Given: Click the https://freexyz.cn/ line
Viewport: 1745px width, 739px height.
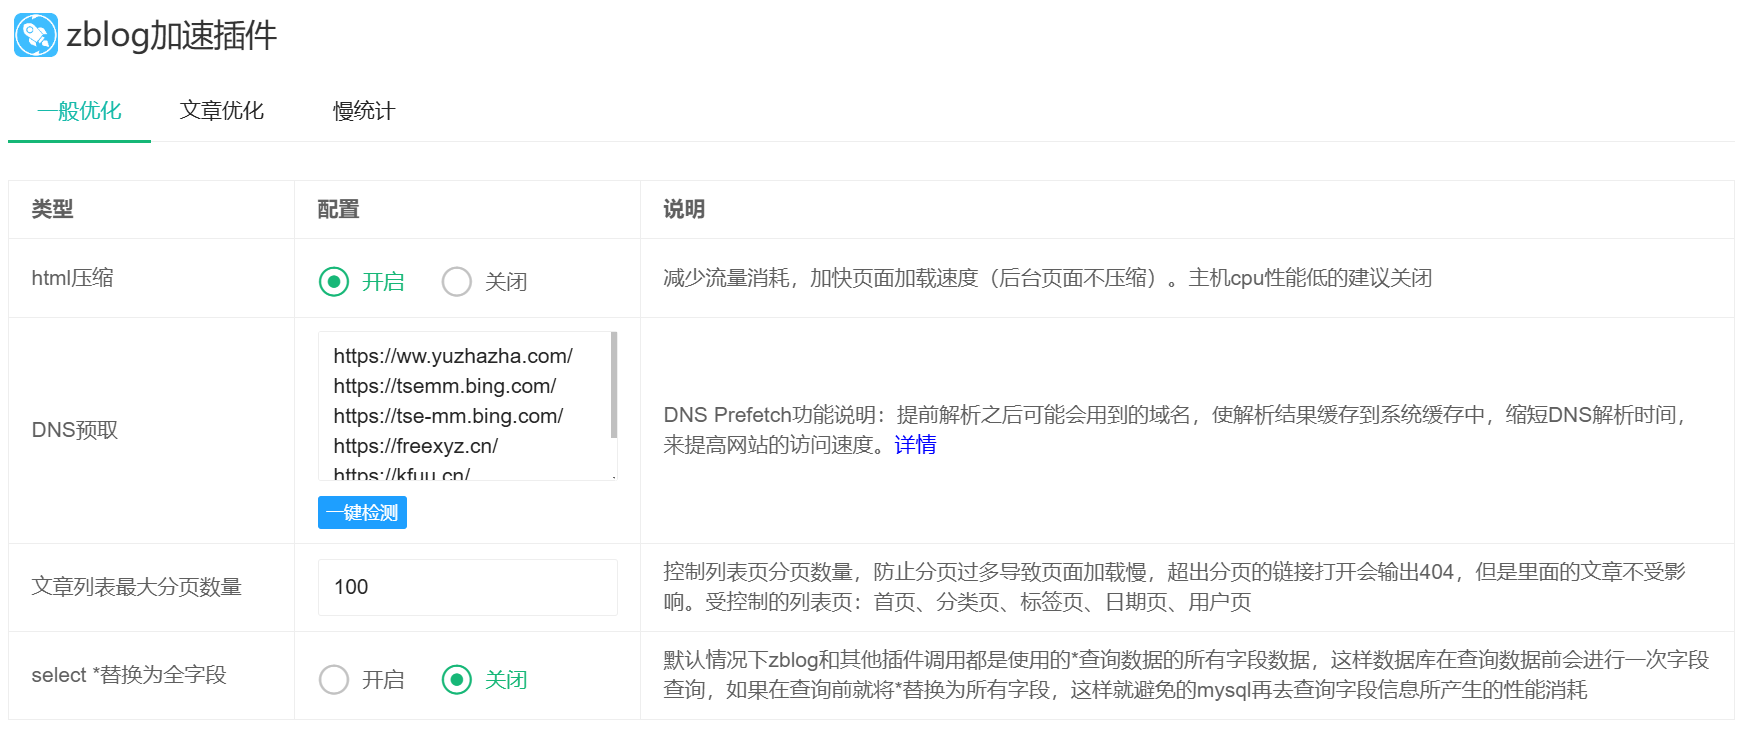Looking at the screenshot, I should [416, 446].
